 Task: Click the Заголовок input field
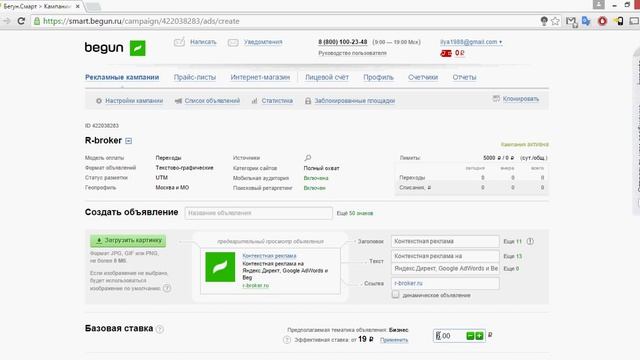[445, 241]
